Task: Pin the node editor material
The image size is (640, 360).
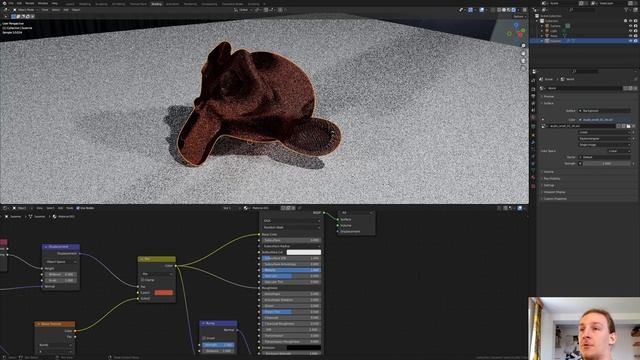Action: (300, 208)
